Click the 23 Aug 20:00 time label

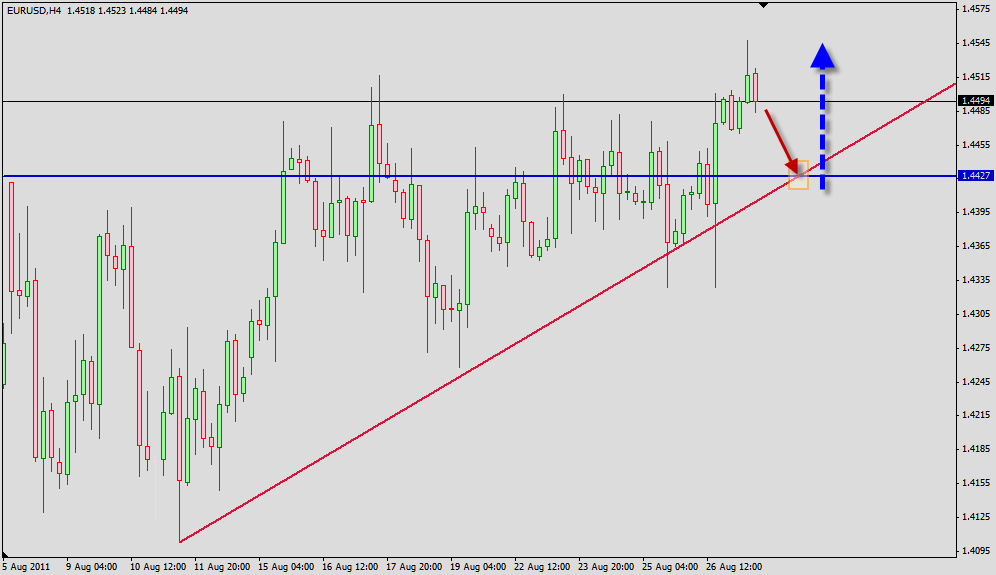pos(606,567)
